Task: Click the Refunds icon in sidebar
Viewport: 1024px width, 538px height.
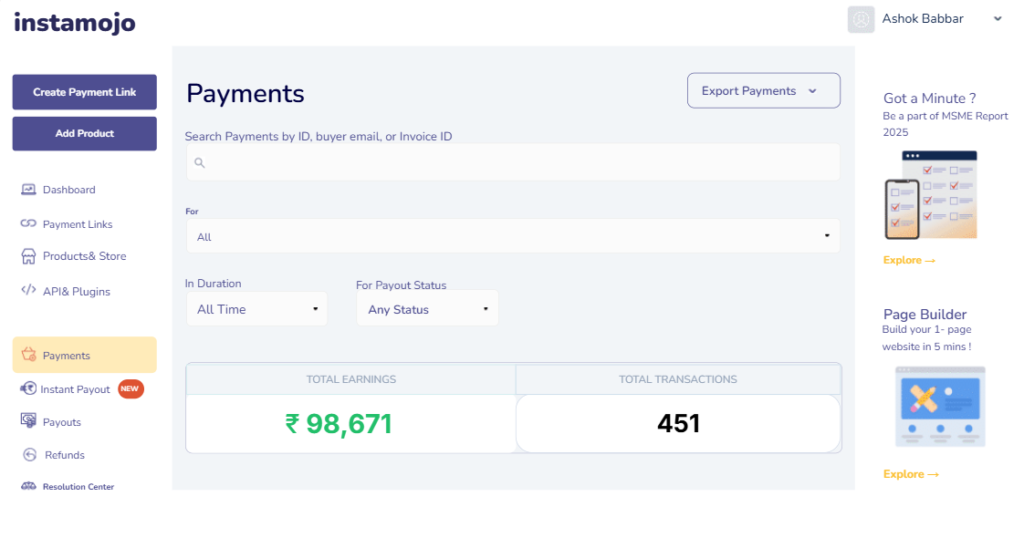Action: [29, 454]
